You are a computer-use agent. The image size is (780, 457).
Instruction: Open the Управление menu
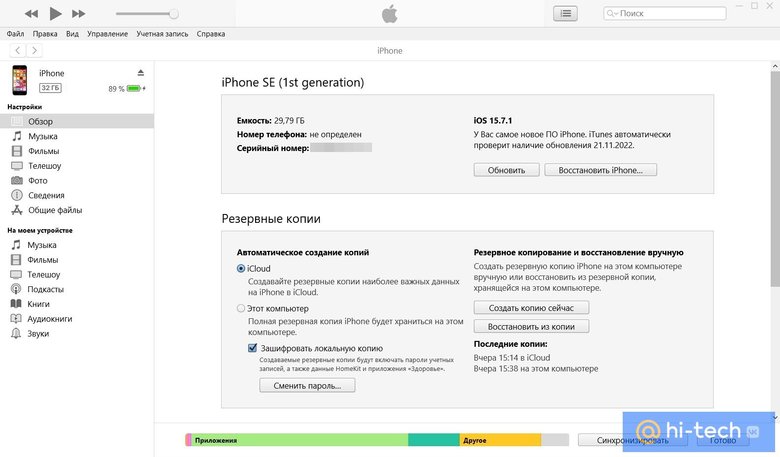(107, 34)
